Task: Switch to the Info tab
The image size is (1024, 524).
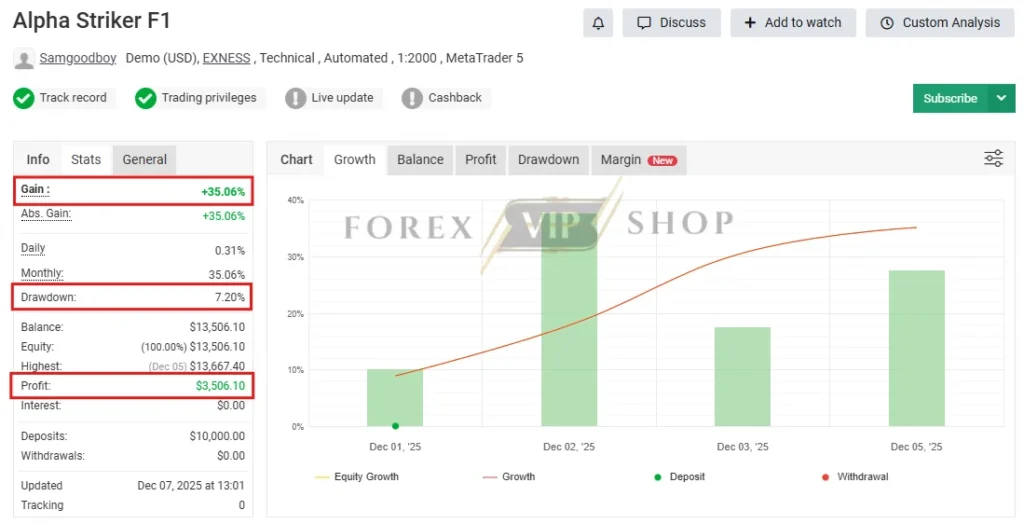Action: (x=38, y=159)
